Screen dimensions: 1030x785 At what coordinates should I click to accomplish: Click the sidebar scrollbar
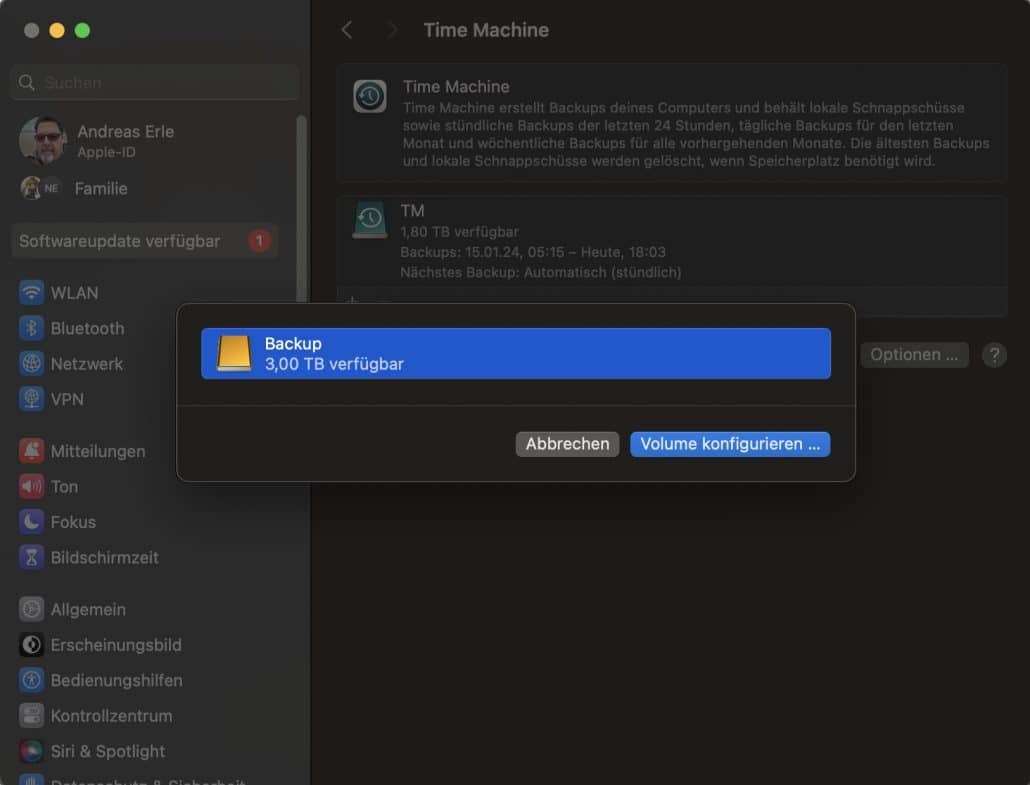(302, 210)
